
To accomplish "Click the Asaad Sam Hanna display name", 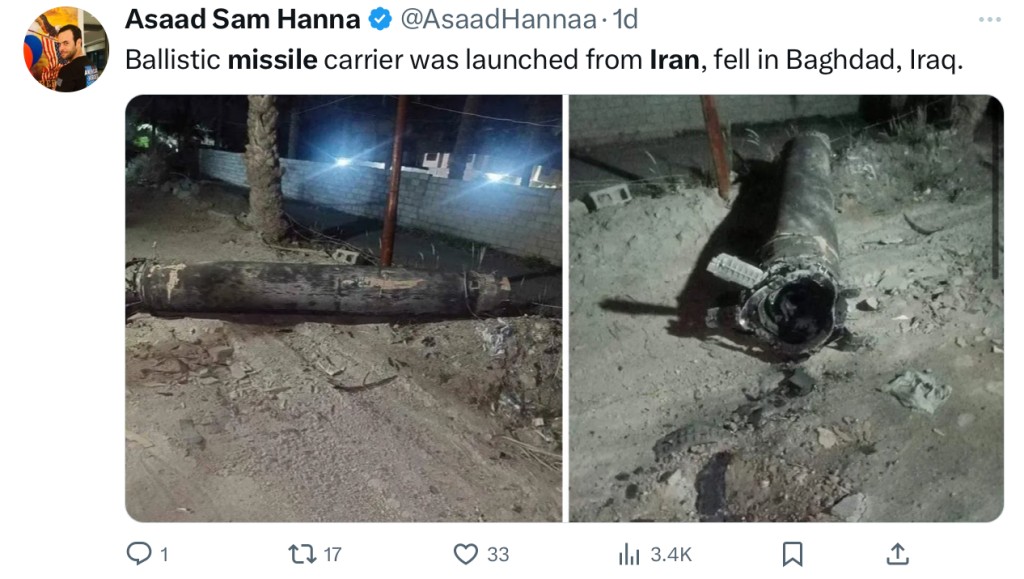I will coord(242,20).
